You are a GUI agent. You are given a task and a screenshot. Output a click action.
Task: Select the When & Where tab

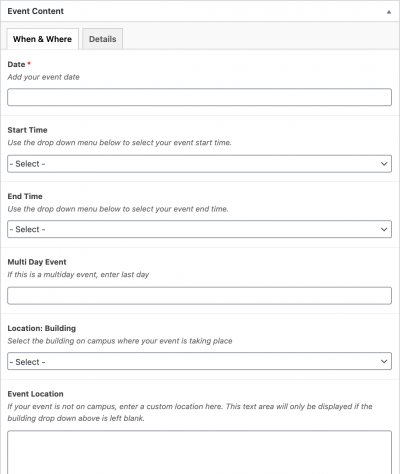(42, 39)
